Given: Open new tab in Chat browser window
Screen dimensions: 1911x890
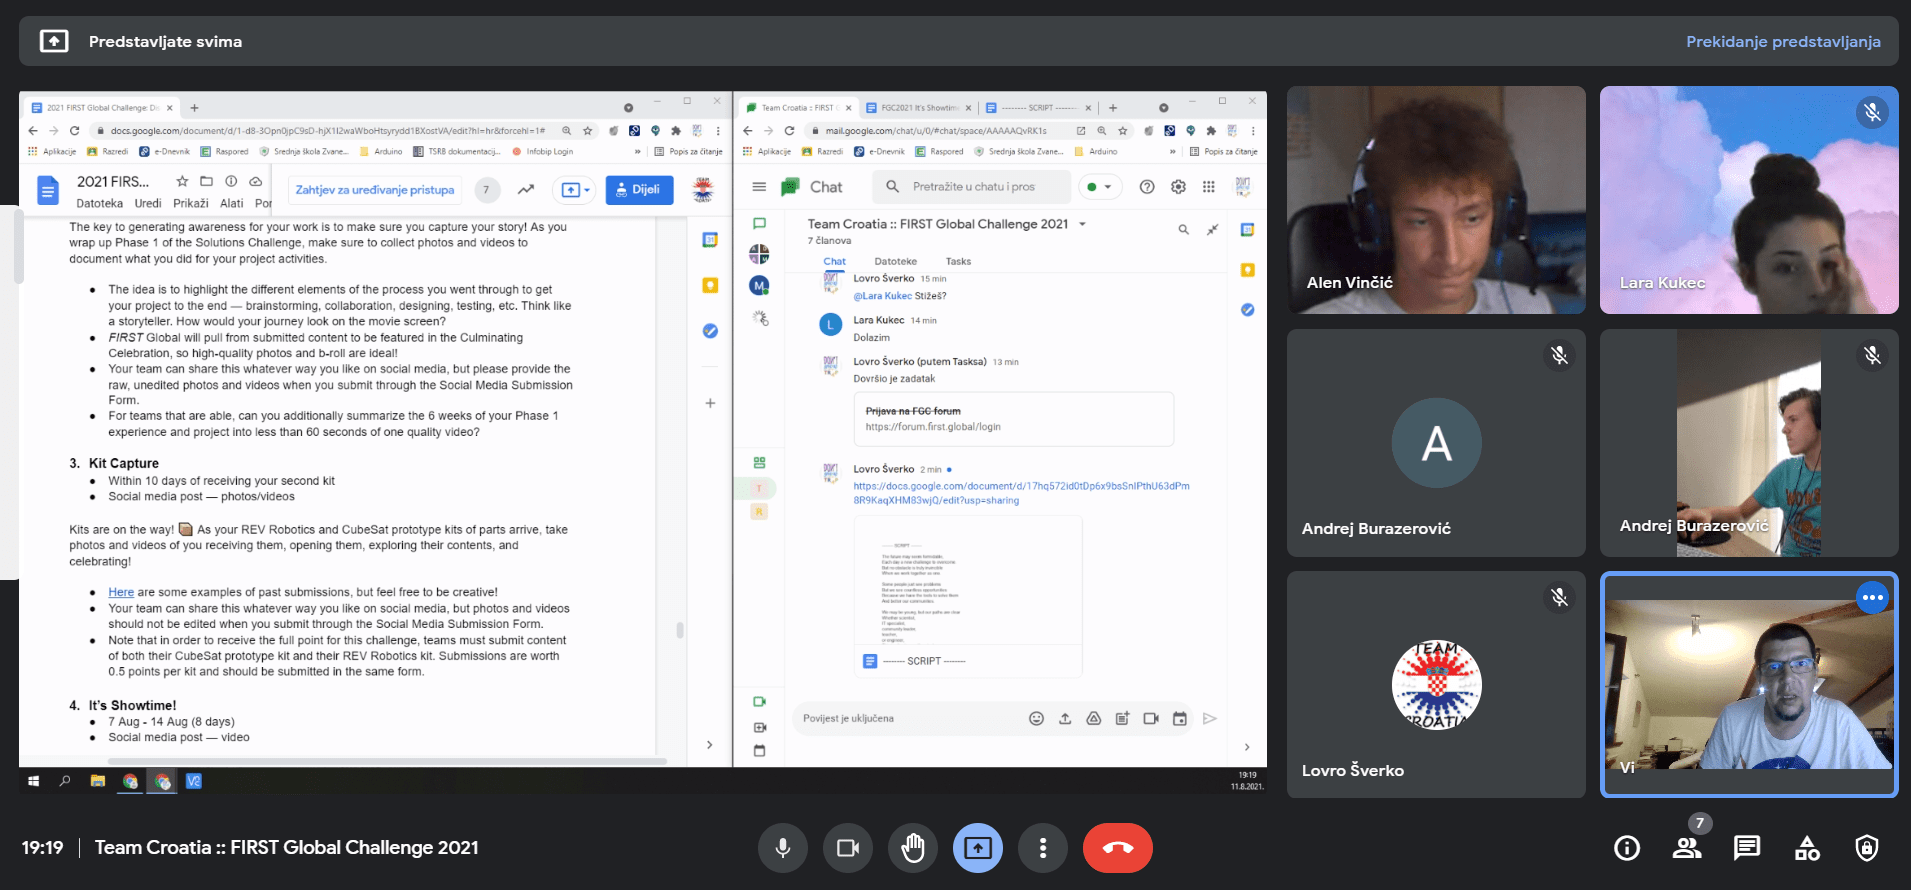Looking at the screenshot, I should coord(1113,108).
